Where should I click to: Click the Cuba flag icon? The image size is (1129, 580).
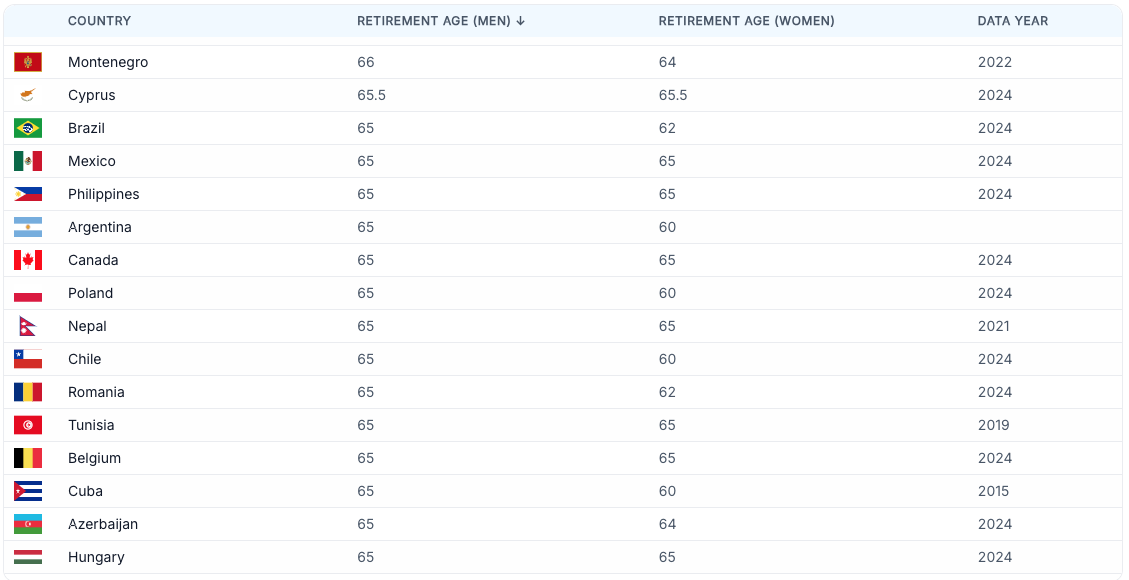click(28, 491)
